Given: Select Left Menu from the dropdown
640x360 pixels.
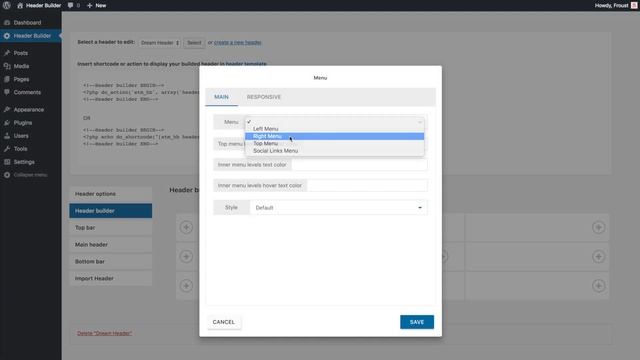Looking at the screenshot, I should pyautogui.click(x=334, y=129).
